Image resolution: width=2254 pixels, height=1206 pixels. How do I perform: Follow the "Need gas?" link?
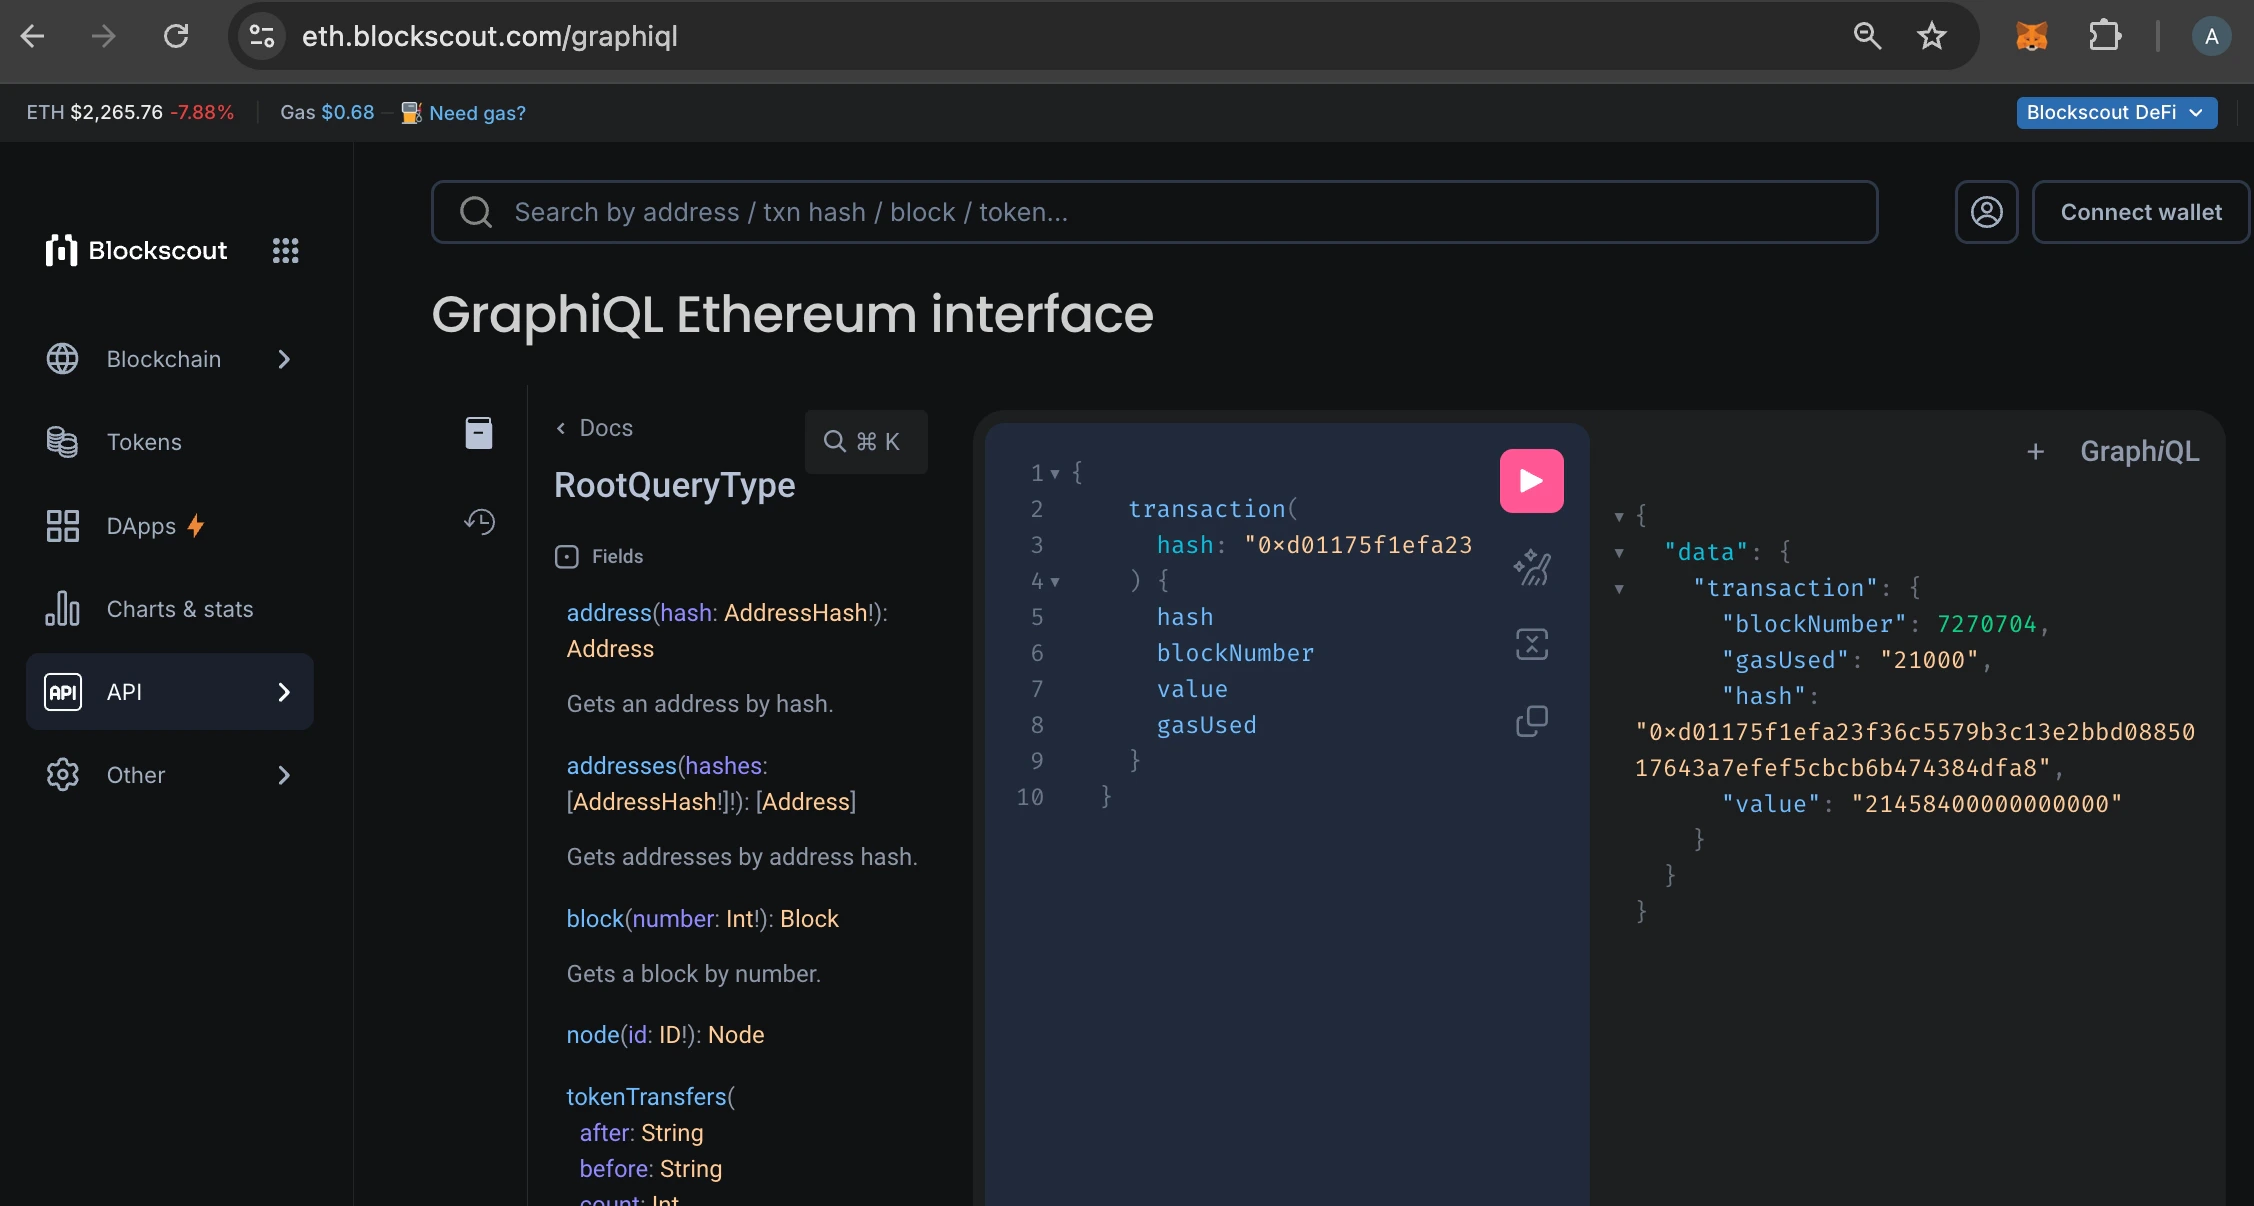tap(477, 113)
